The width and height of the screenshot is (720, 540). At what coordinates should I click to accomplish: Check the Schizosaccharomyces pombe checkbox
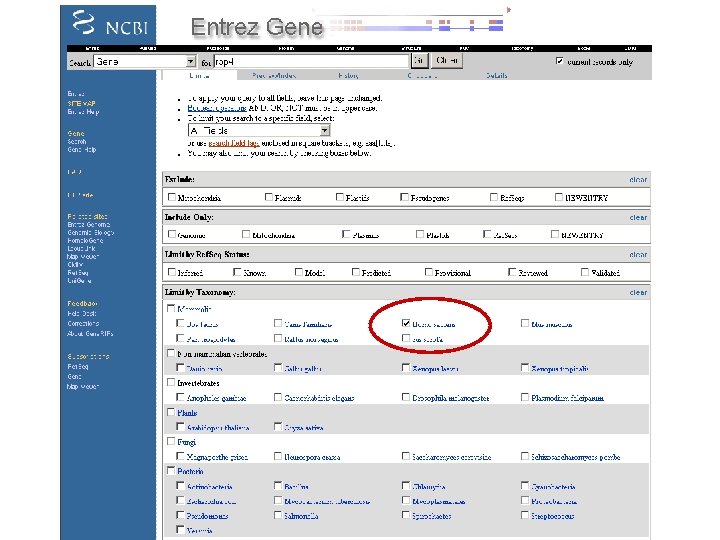point(525,456)
